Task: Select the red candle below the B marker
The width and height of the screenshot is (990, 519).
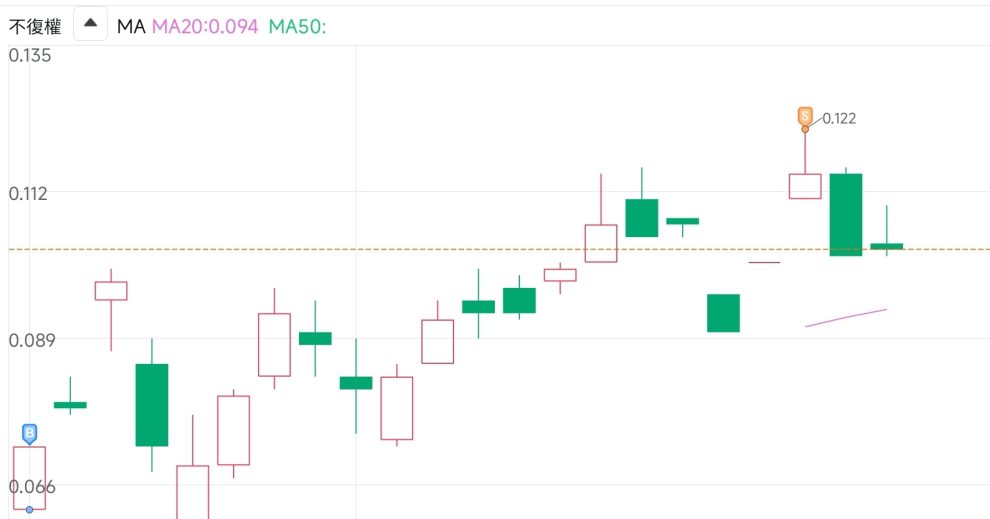Action: pyautogui.click(x=30, y=477)
